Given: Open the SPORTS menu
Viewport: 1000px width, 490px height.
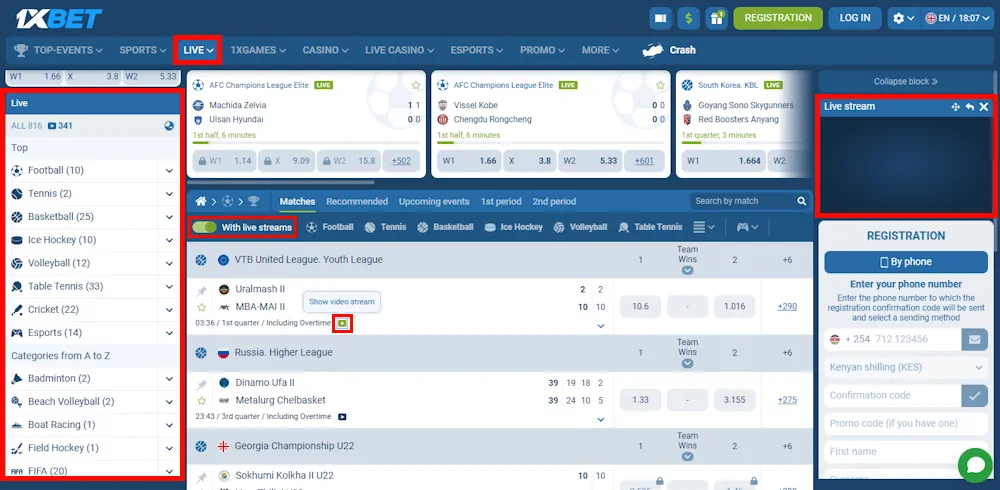Looking at the screenshot, I should pyautogui.click(x=142, y=50).
